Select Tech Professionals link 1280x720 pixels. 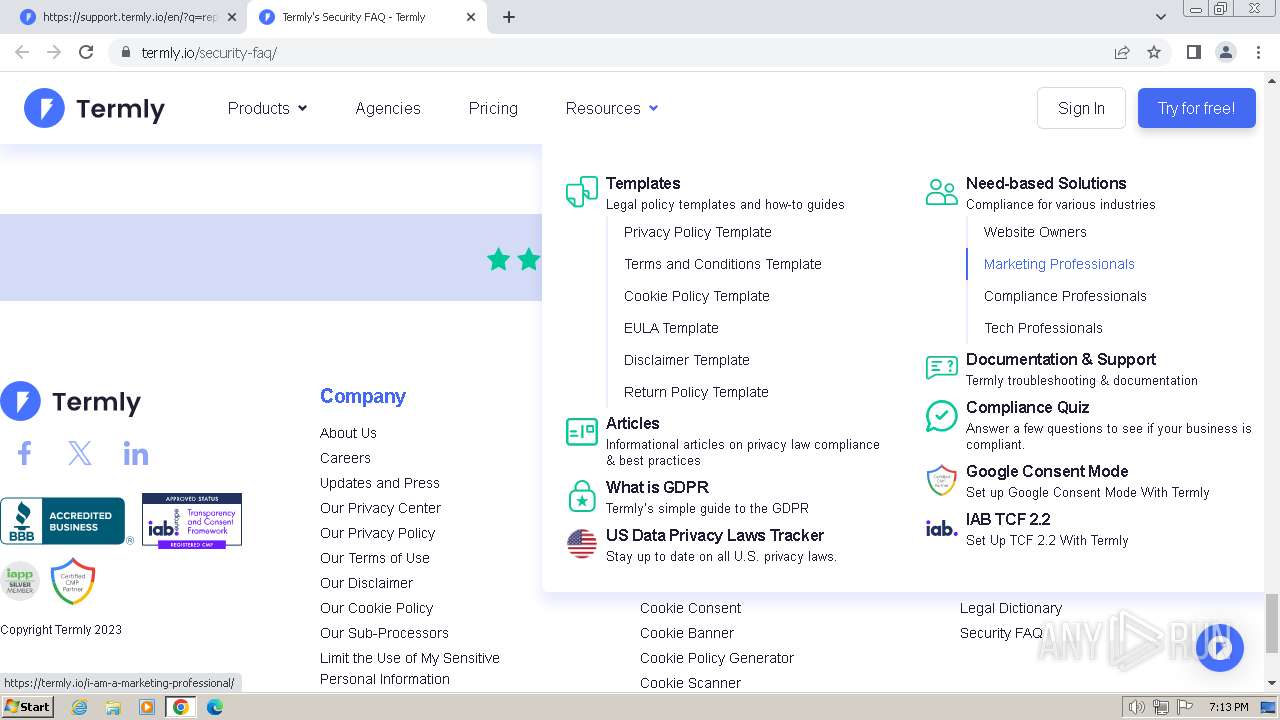pyautogui.click(x=1043, y=328)
